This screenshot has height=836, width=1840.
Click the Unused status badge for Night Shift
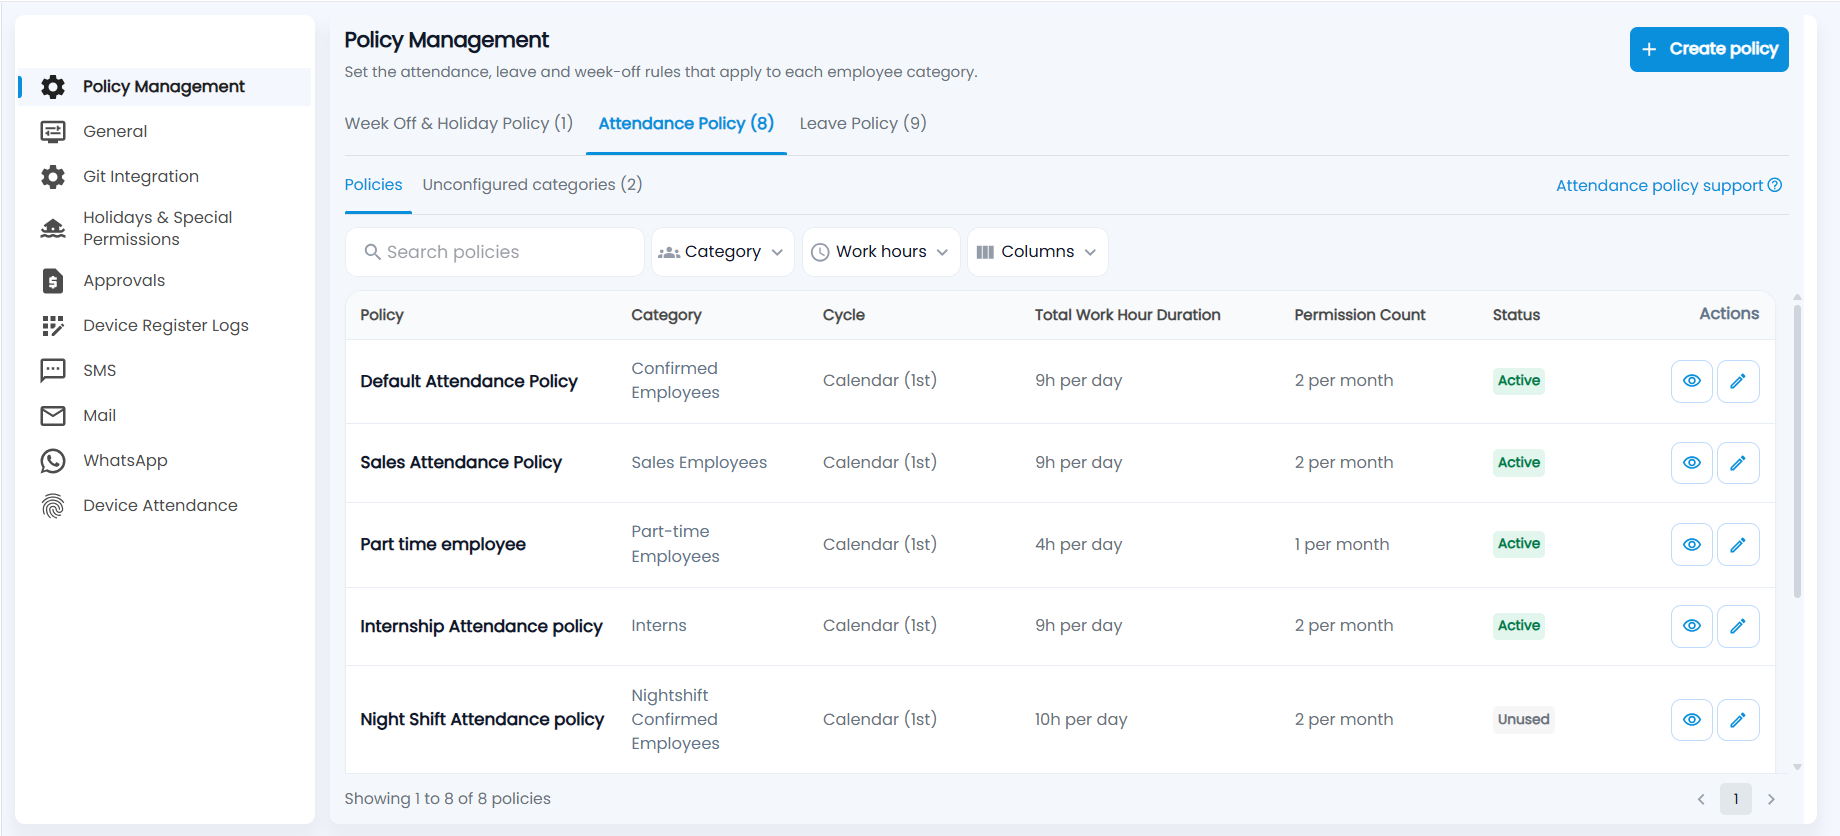[x=1523, y=720]
